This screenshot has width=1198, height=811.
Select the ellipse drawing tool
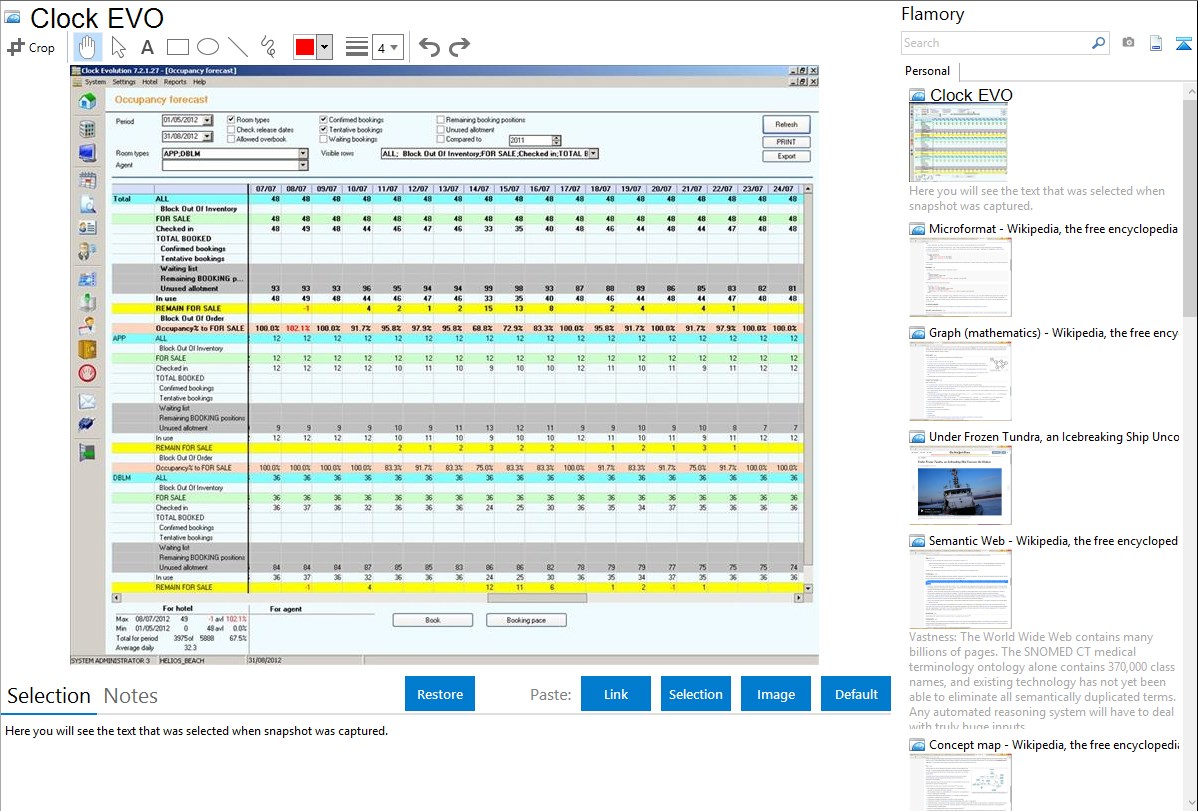208,47
